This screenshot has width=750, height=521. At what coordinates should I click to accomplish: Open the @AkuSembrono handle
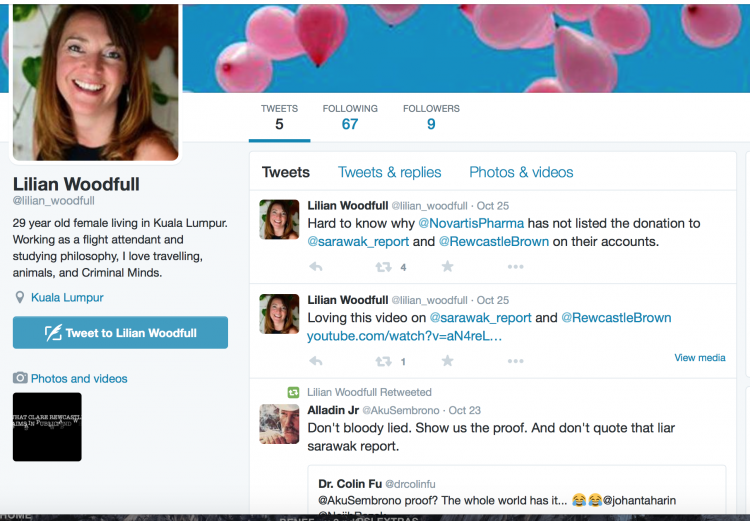click(401, 410)
